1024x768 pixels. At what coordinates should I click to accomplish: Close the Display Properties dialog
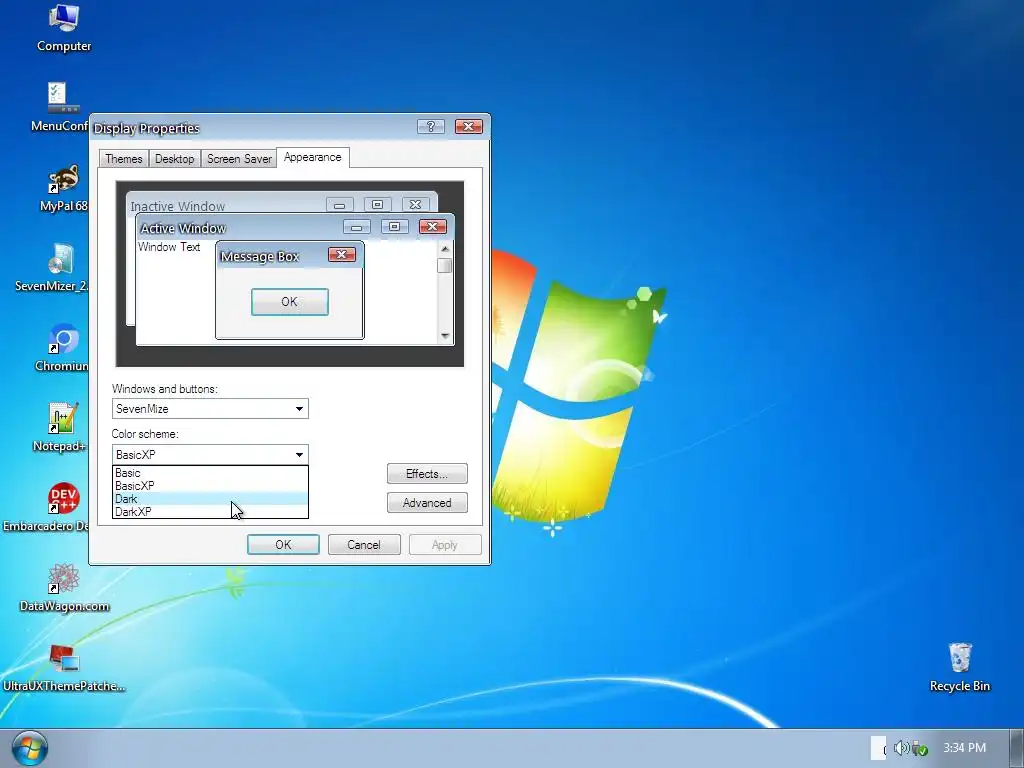468,127
